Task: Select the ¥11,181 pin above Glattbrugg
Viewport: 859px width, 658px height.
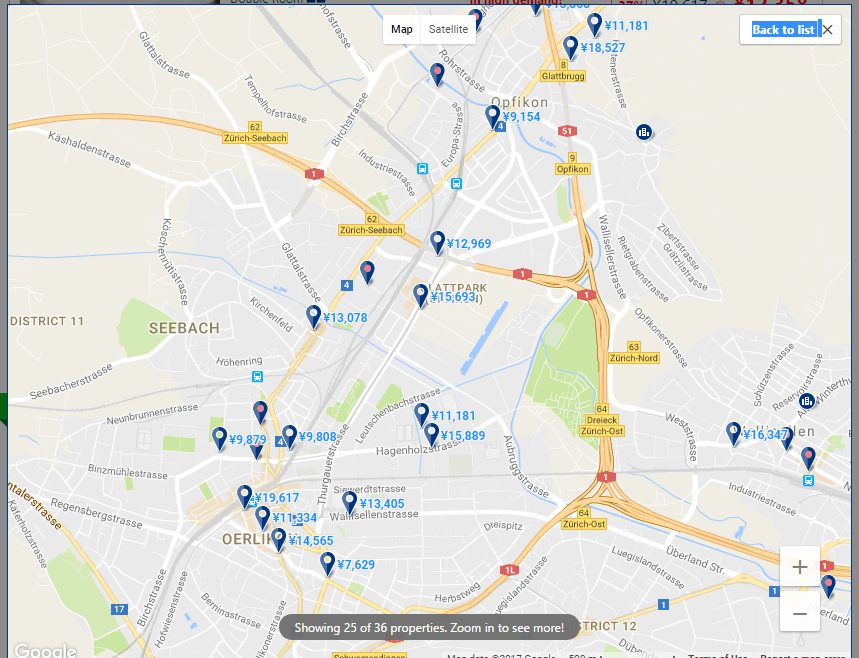Action: (x=594, y=26)
